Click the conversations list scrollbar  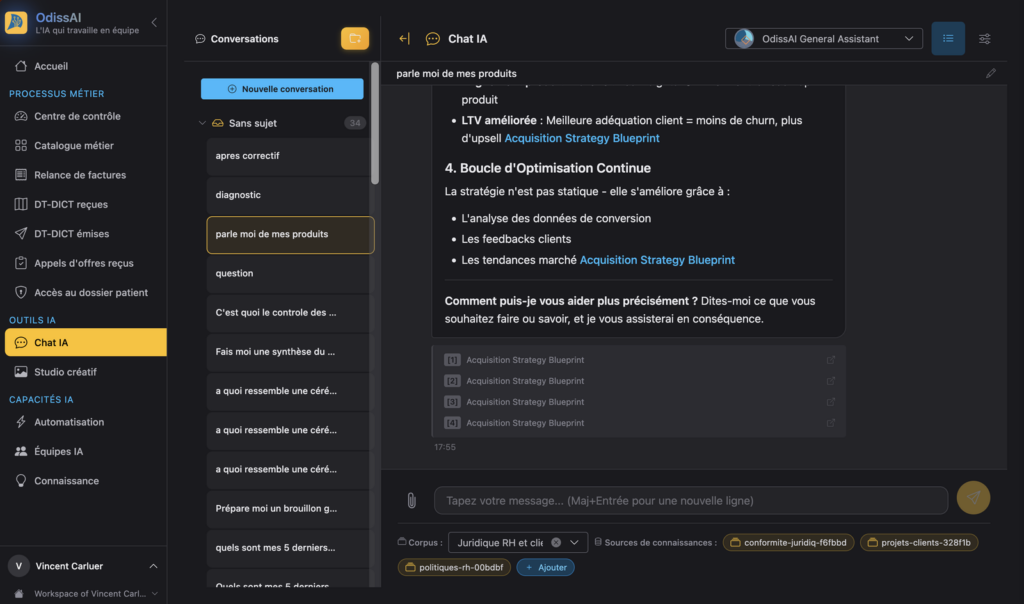coord(375,123)
